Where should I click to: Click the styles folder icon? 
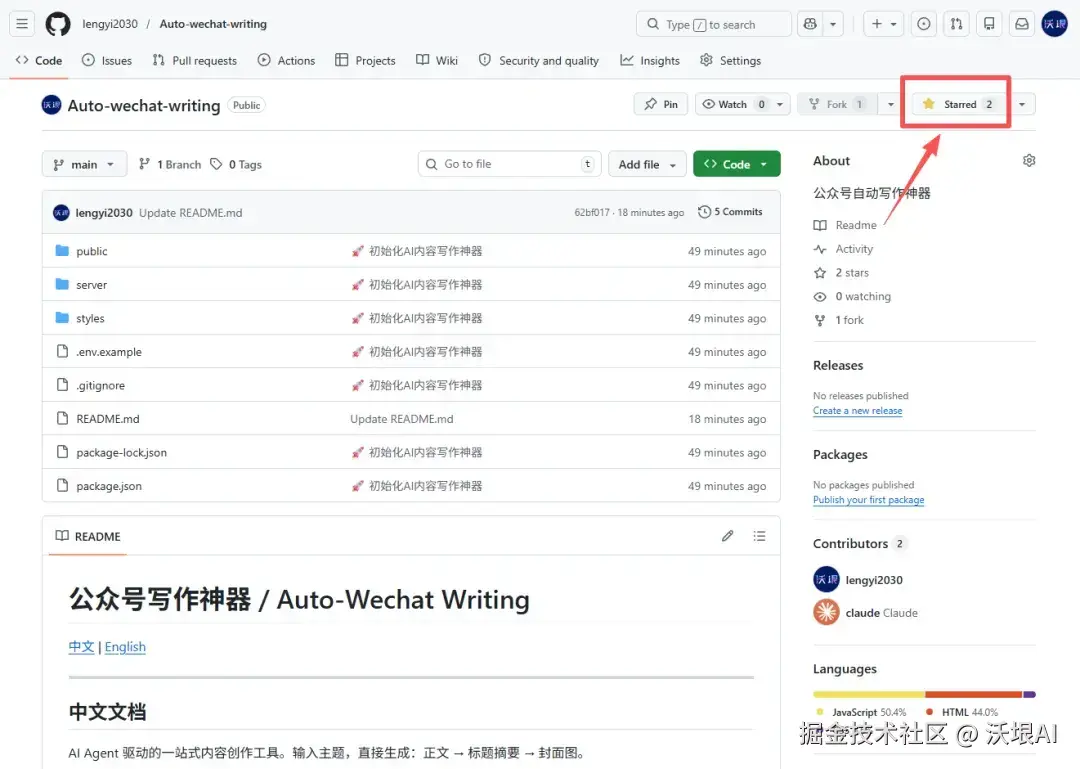62,318
